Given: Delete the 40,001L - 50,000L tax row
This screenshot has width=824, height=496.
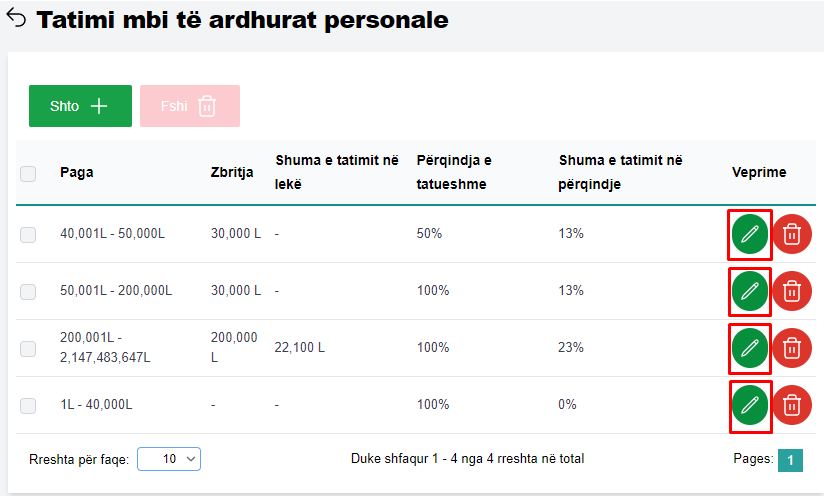Looking at the screenshot, I should pos(792,234).
